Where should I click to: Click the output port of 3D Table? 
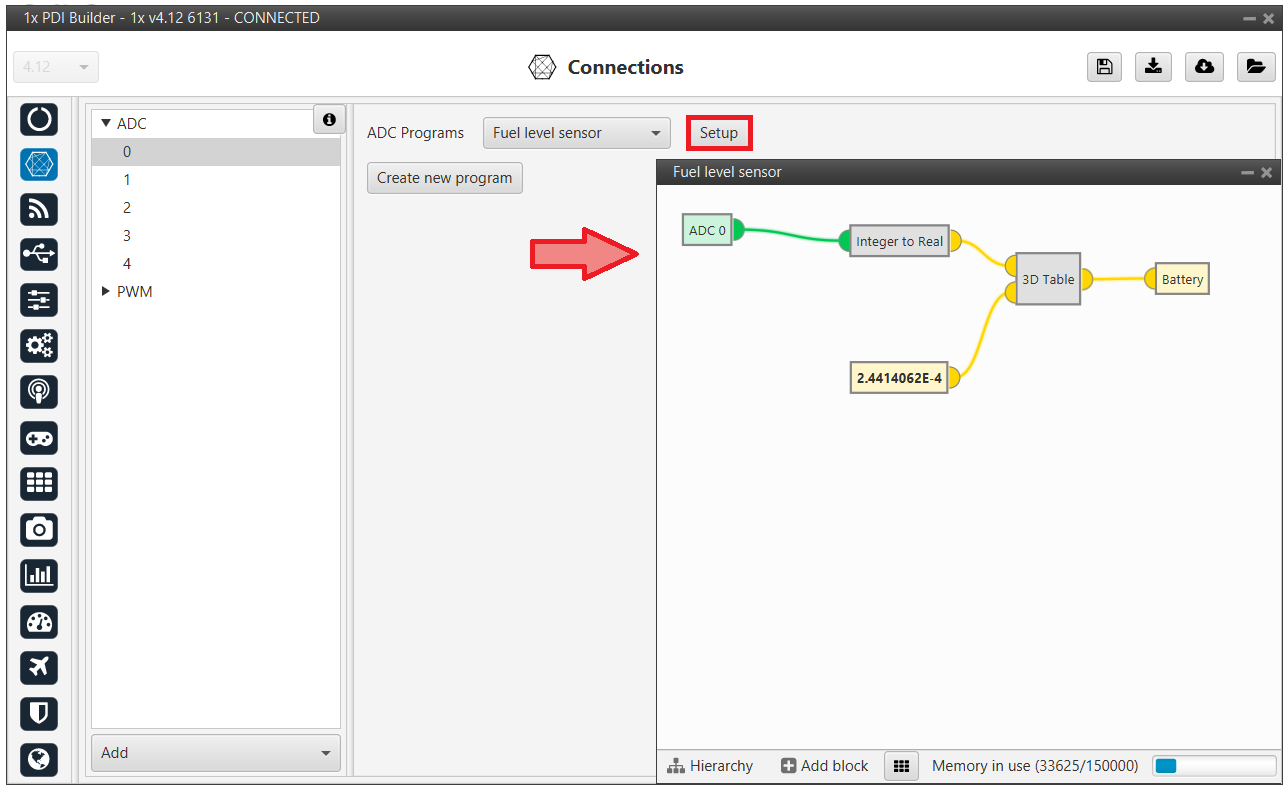1087,279
